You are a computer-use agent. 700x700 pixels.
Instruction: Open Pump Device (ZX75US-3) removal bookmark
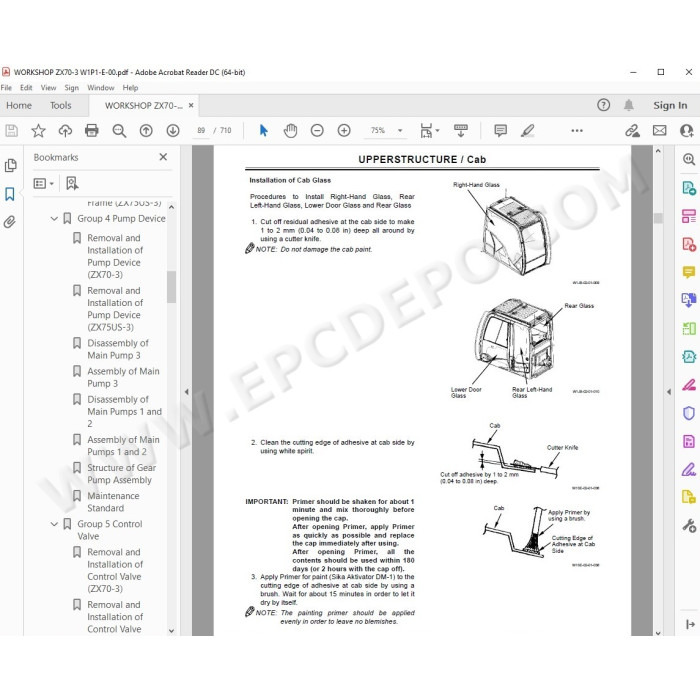[x=115, y=308]
